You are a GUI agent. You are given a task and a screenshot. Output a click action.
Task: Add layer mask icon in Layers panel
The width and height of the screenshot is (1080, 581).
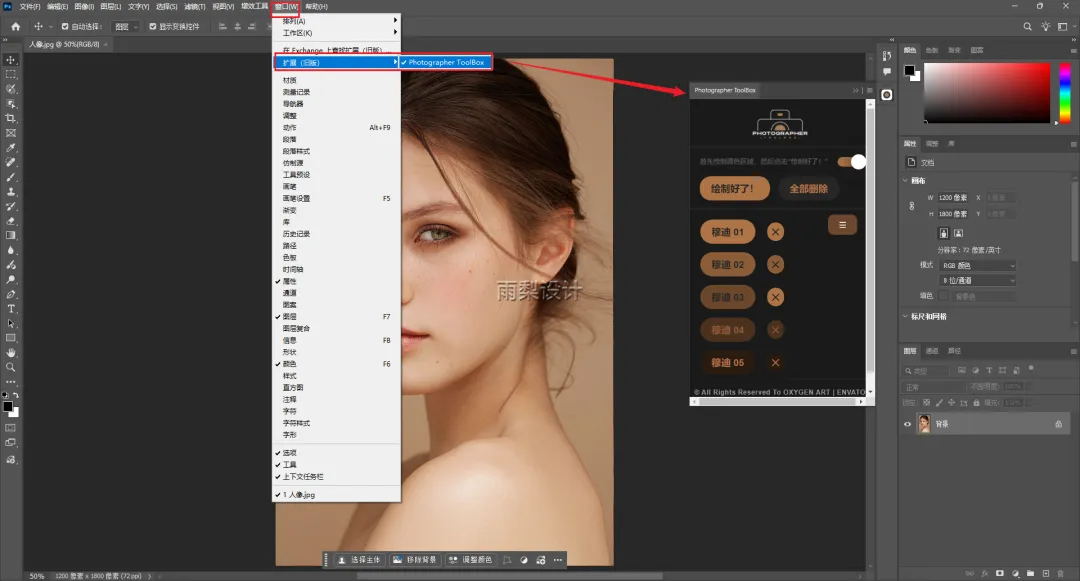[999, 573]
